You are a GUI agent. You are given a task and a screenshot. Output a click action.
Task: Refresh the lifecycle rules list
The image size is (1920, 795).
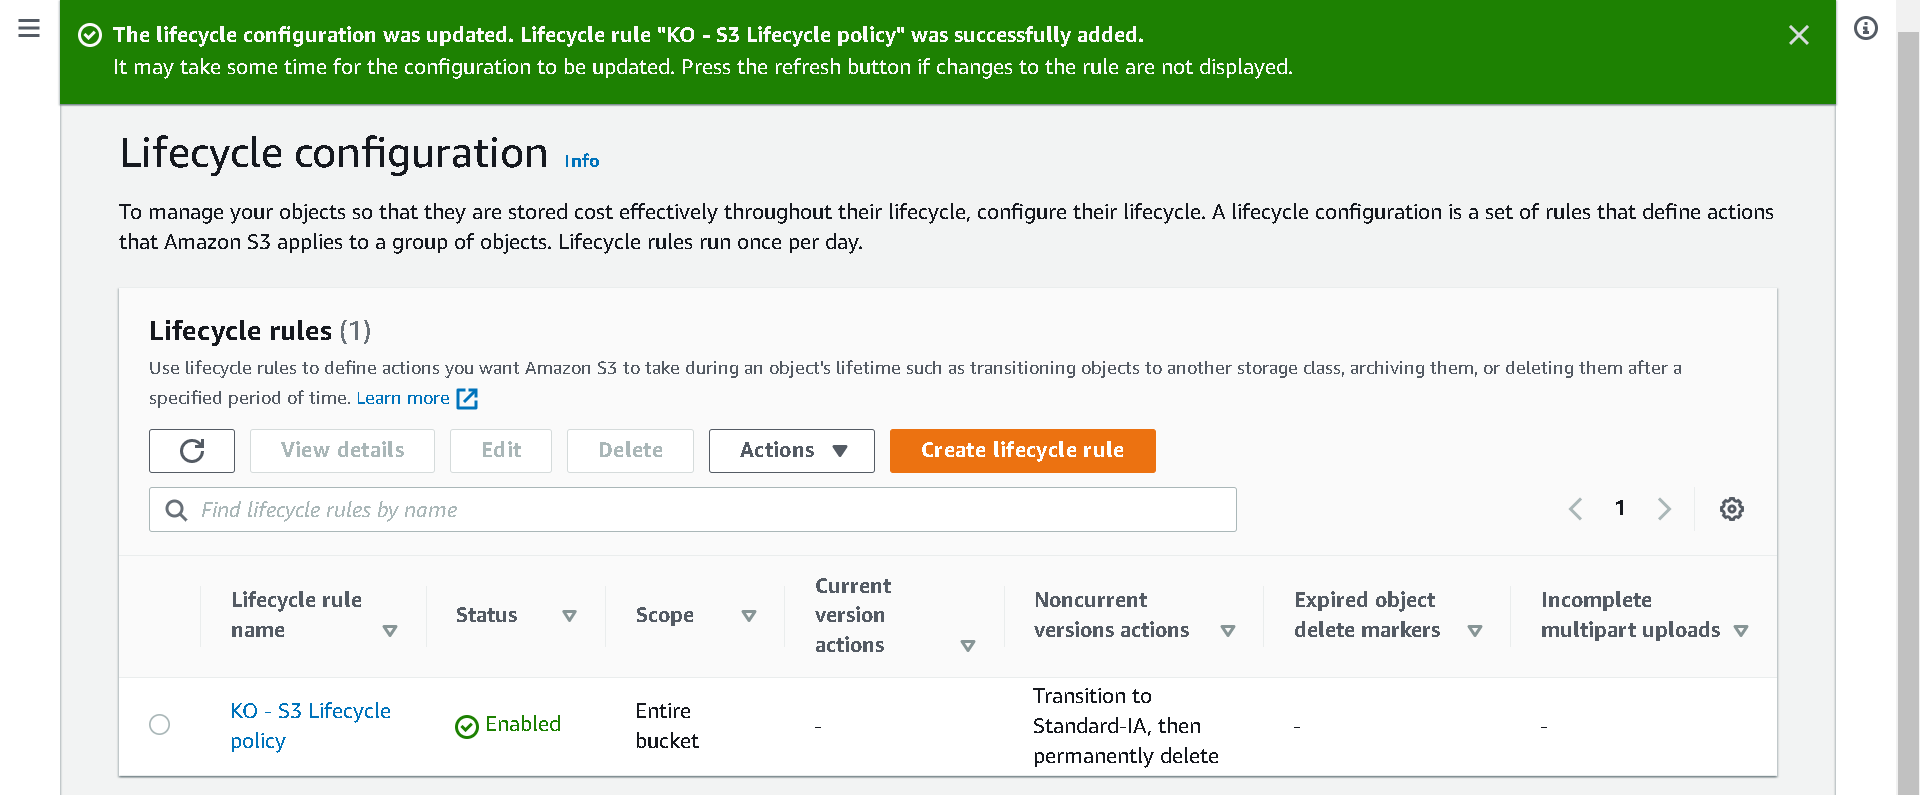pyautogui.click(x=192, y=451)
